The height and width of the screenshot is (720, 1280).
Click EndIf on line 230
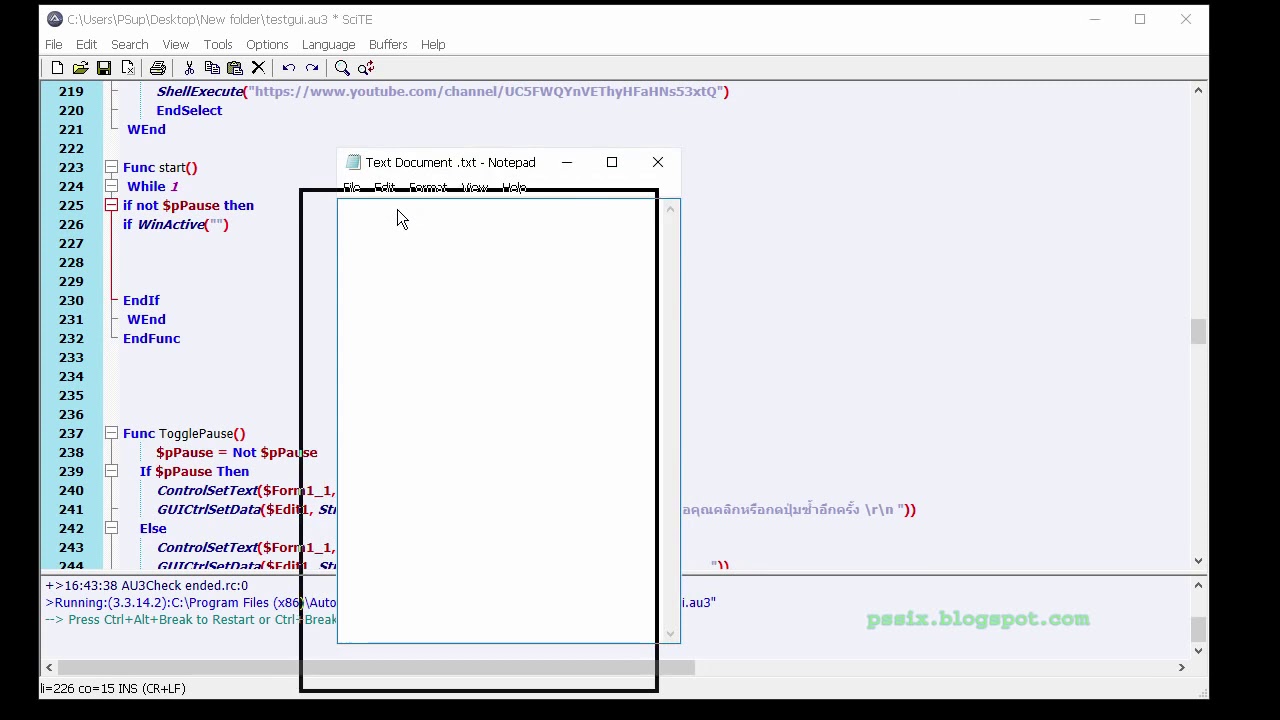point(141,300)
